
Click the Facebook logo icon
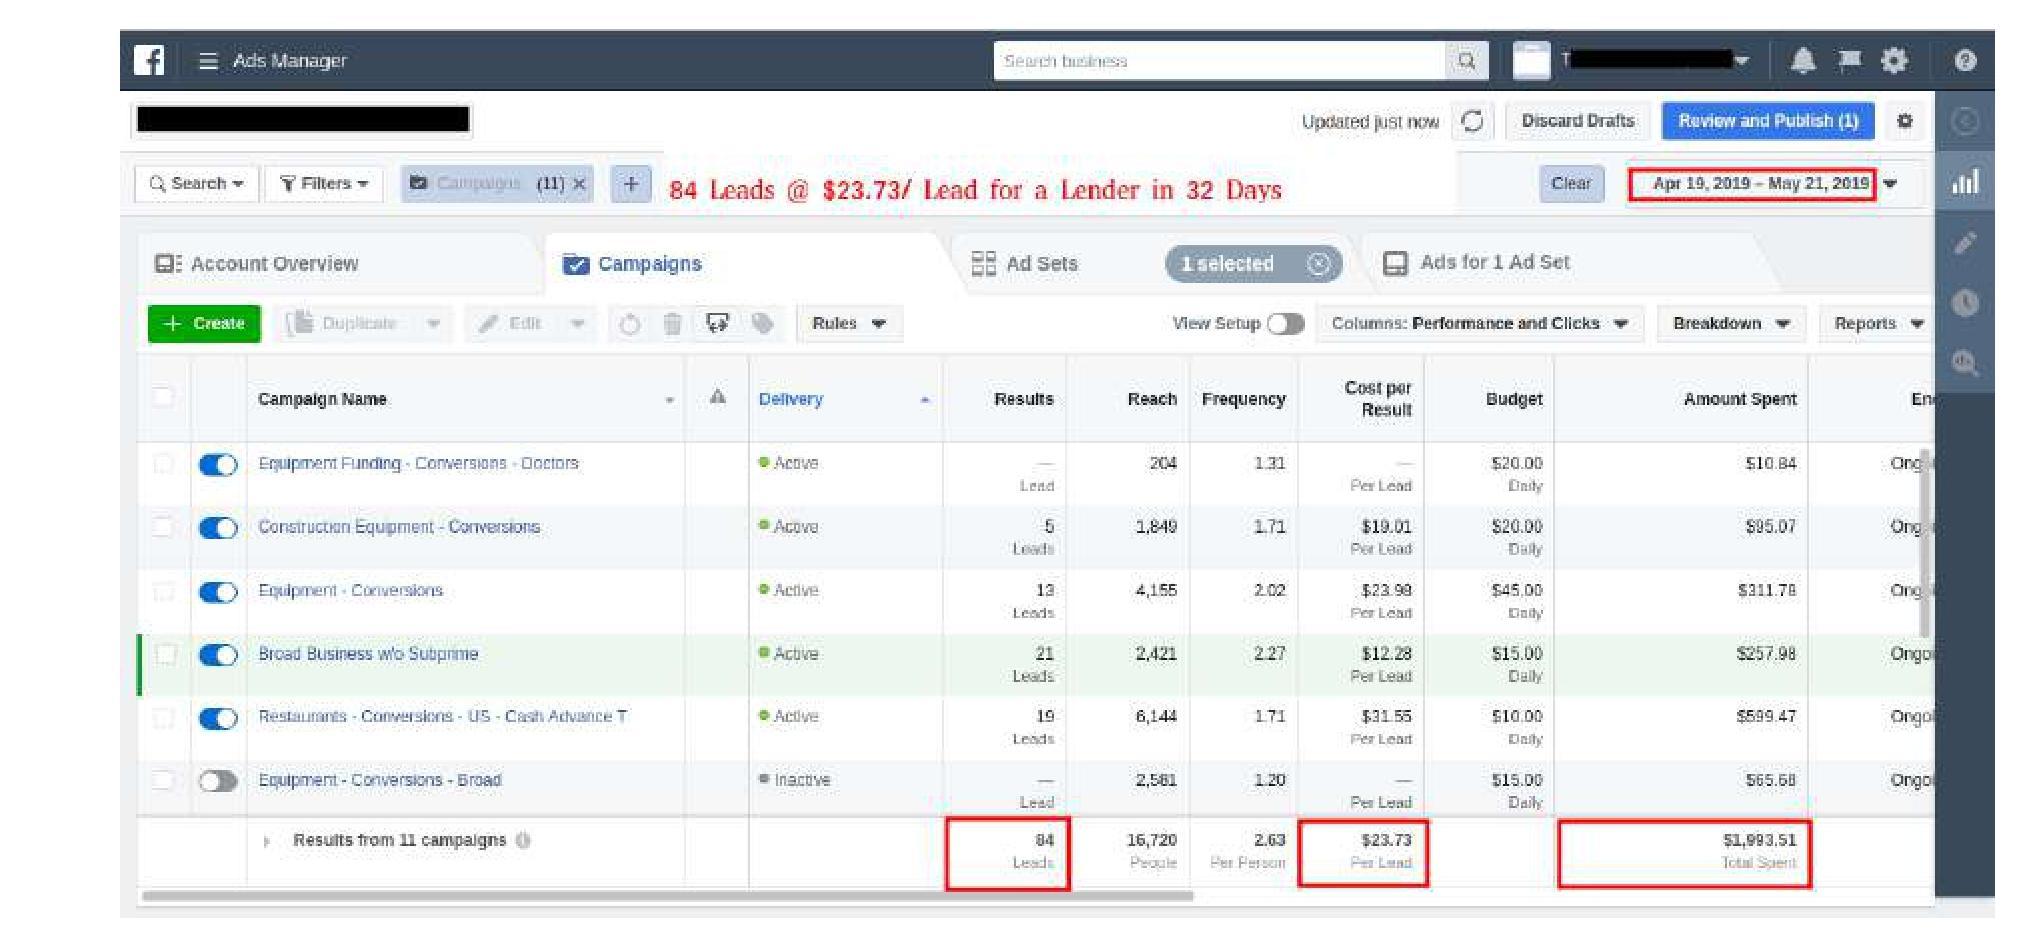149,60
